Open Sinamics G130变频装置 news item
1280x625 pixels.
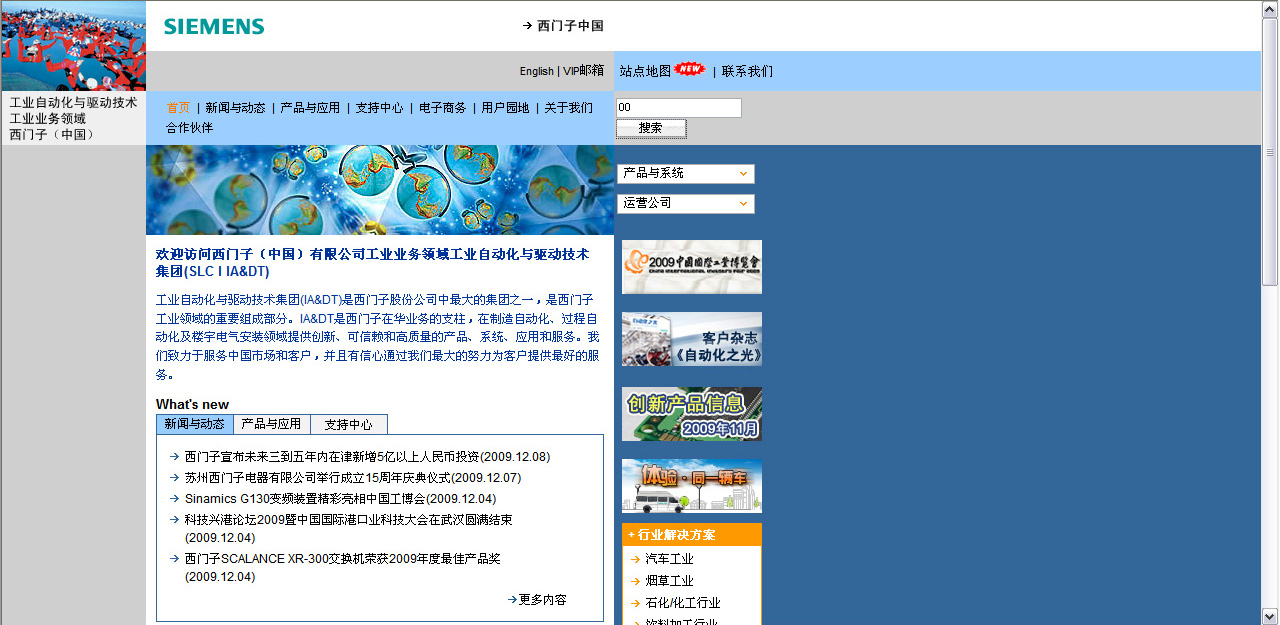click(x=340, y=499)
